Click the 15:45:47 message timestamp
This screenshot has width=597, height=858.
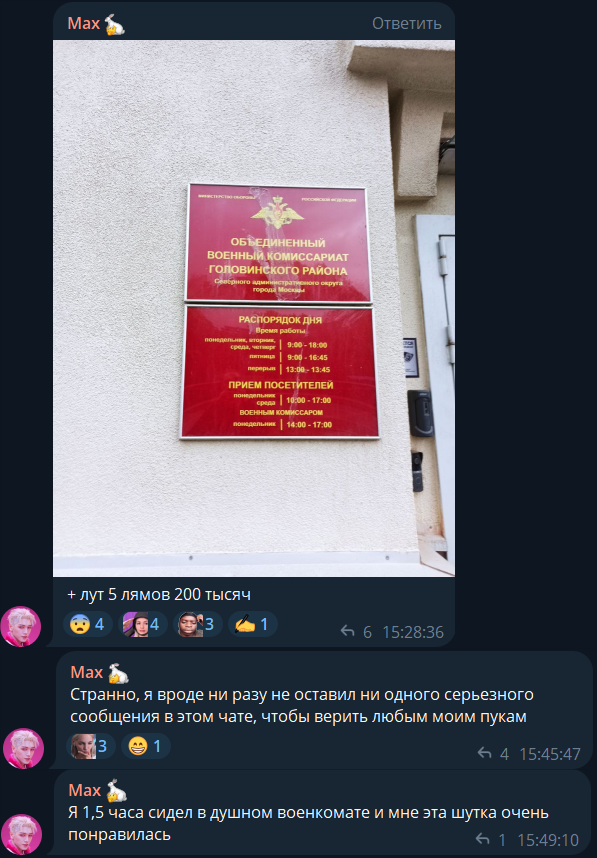point(550,754)
